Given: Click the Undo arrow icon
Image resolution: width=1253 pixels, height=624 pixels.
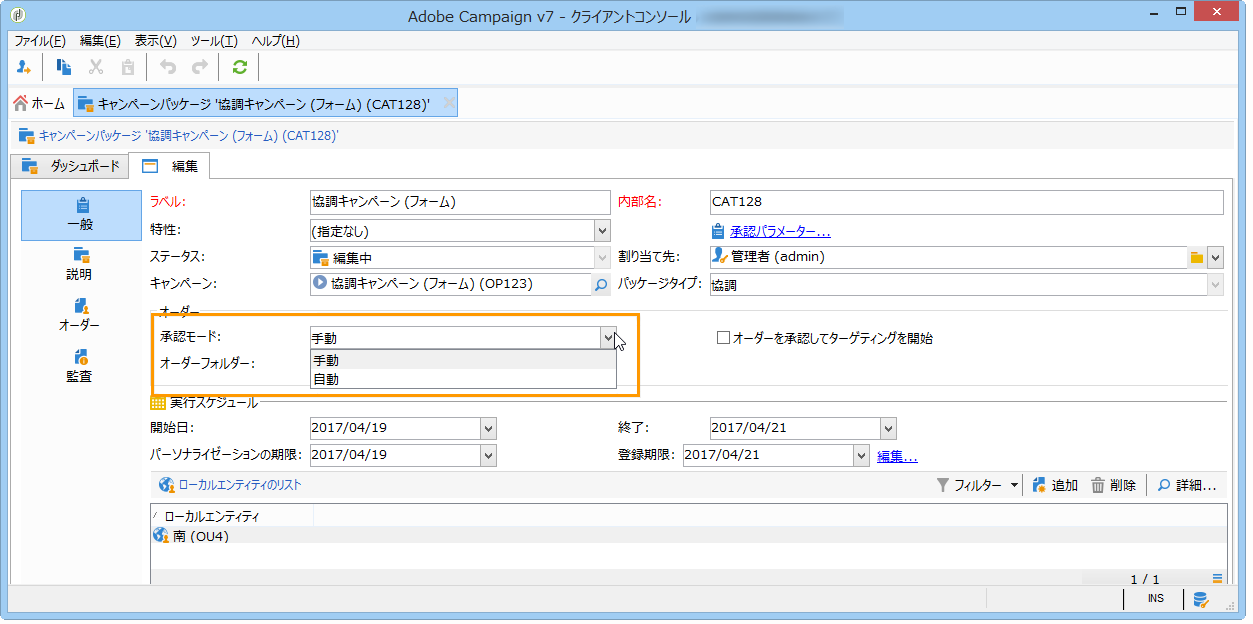Looking at the screenshot, I should pos(168,67).
